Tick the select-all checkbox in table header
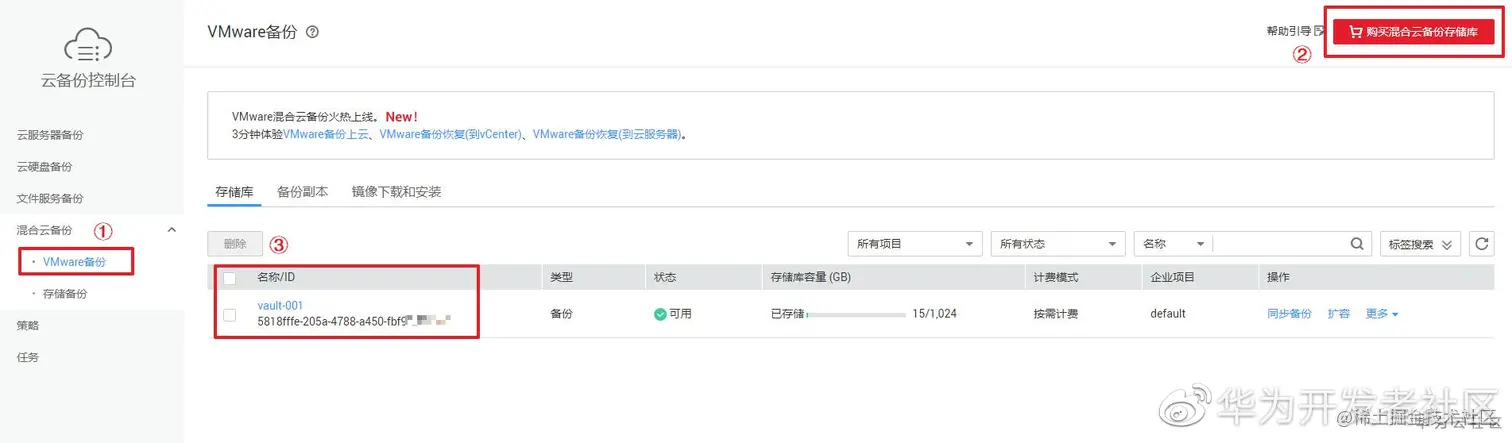This screenshot has height=443, width=1512. coord(229,278)
